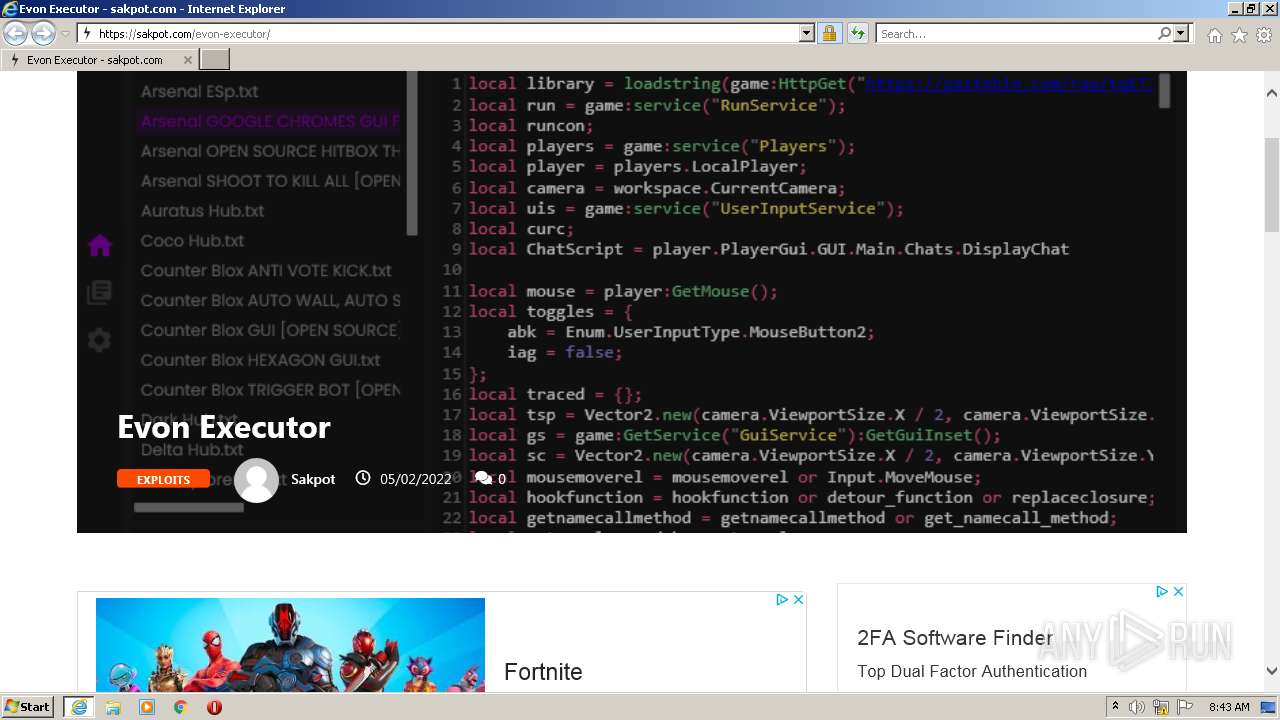Open the network tray icon

point(1161,707)
